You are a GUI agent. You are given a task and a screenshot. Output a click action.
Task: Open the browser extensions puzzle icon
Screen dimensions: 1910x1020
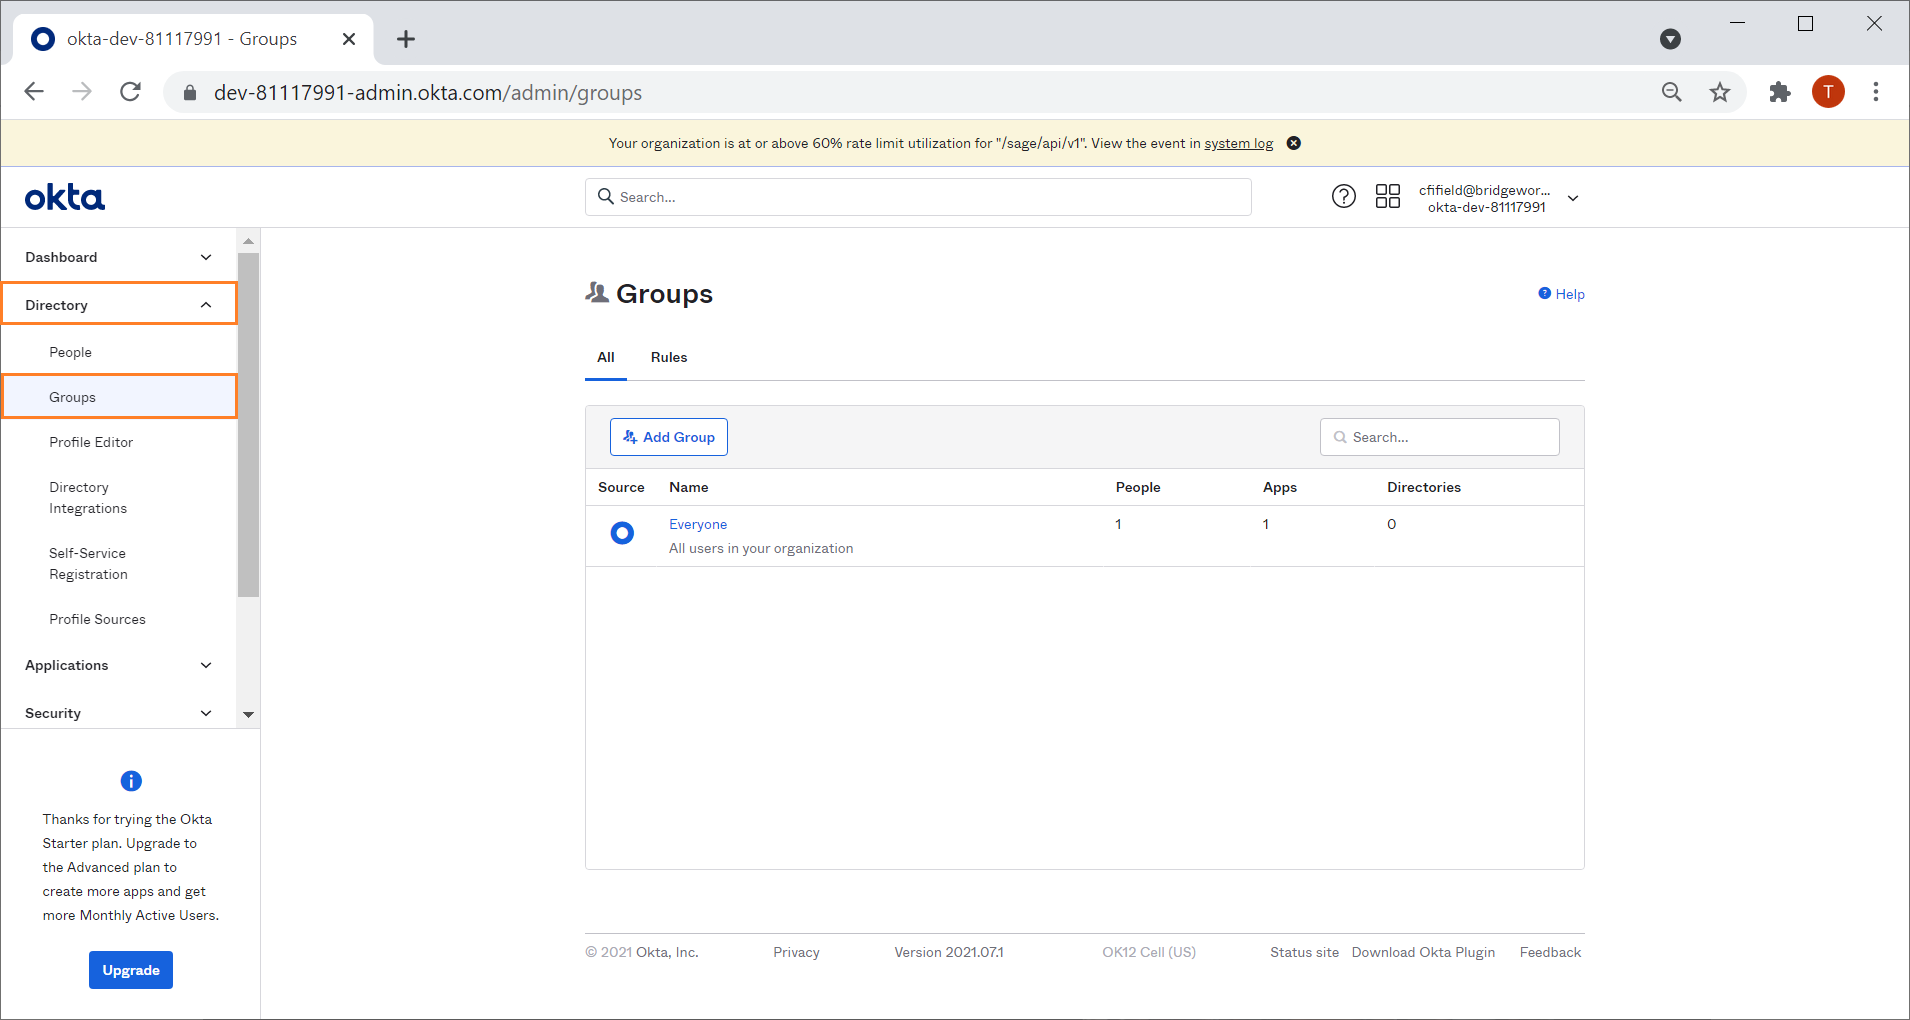pos(1780,92)
